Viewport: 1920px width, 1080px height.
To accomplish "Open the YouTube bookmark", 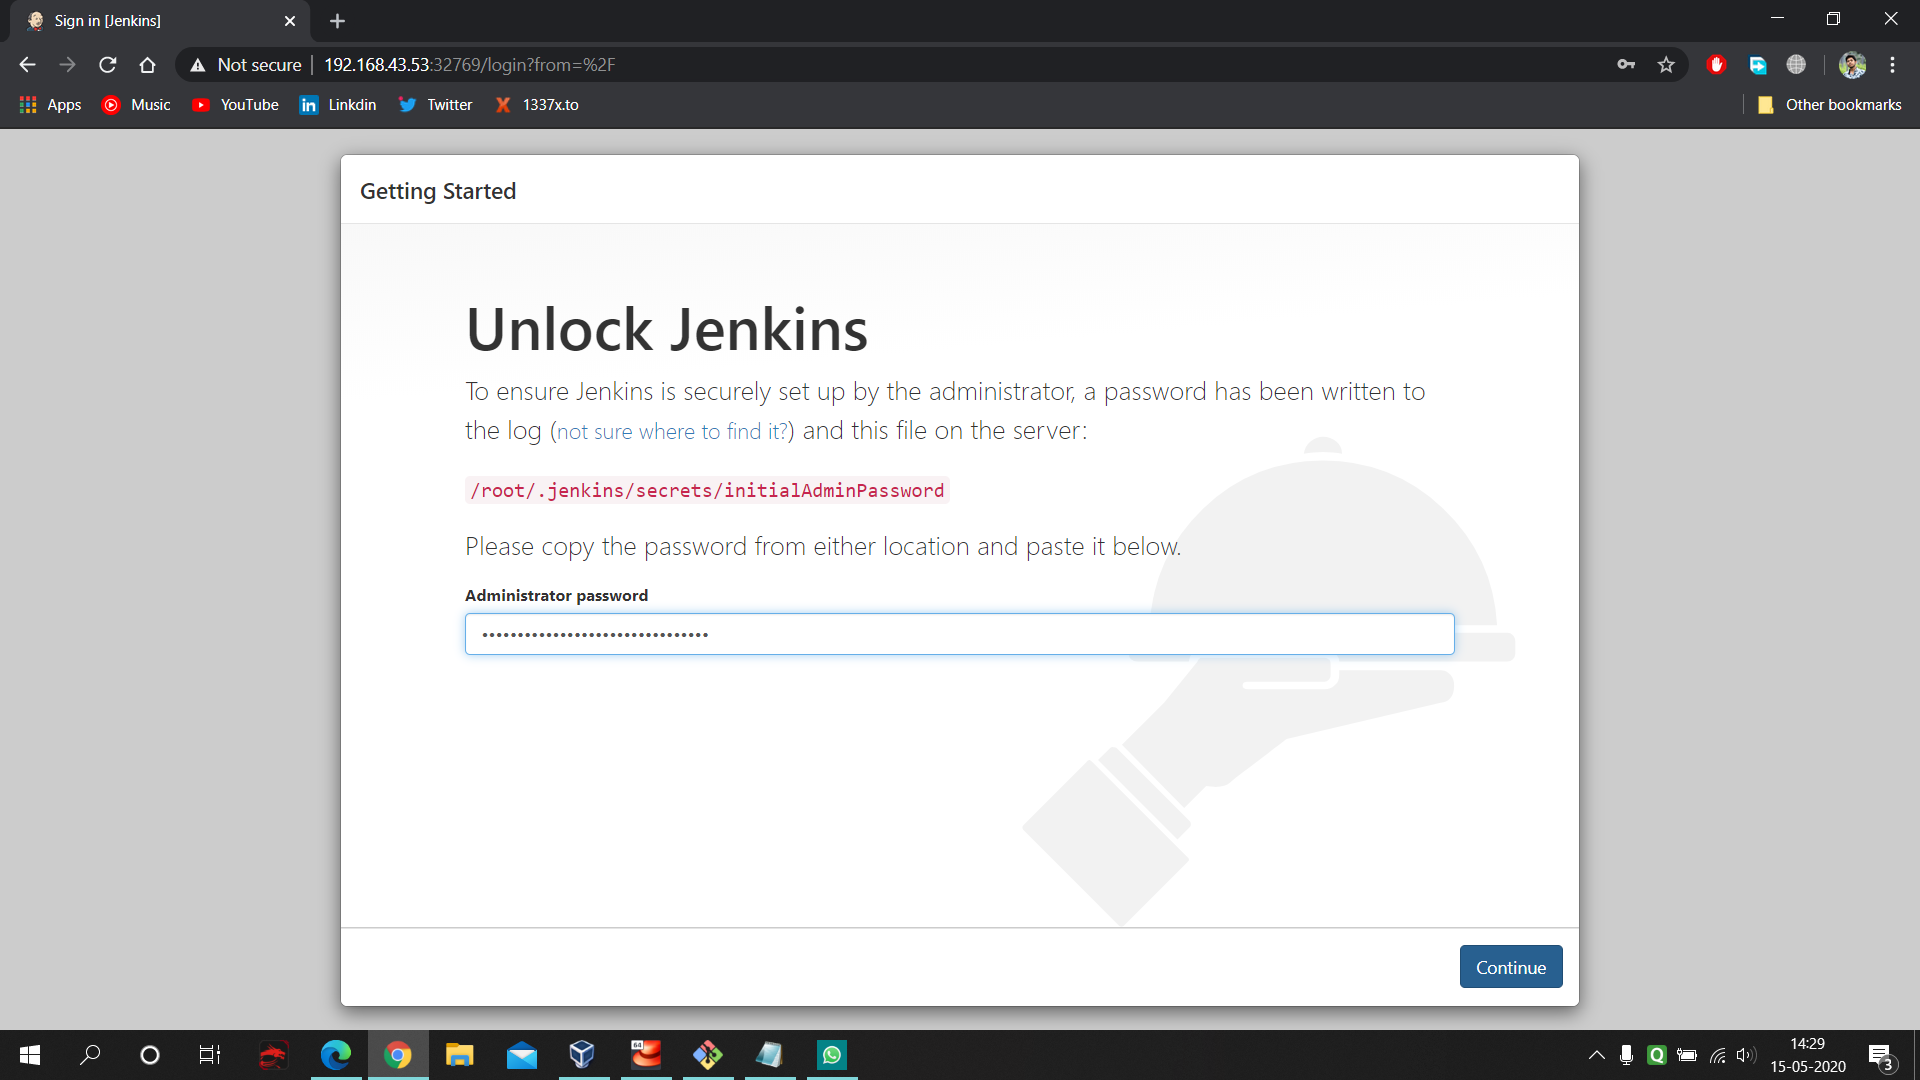I will (236, 105).
